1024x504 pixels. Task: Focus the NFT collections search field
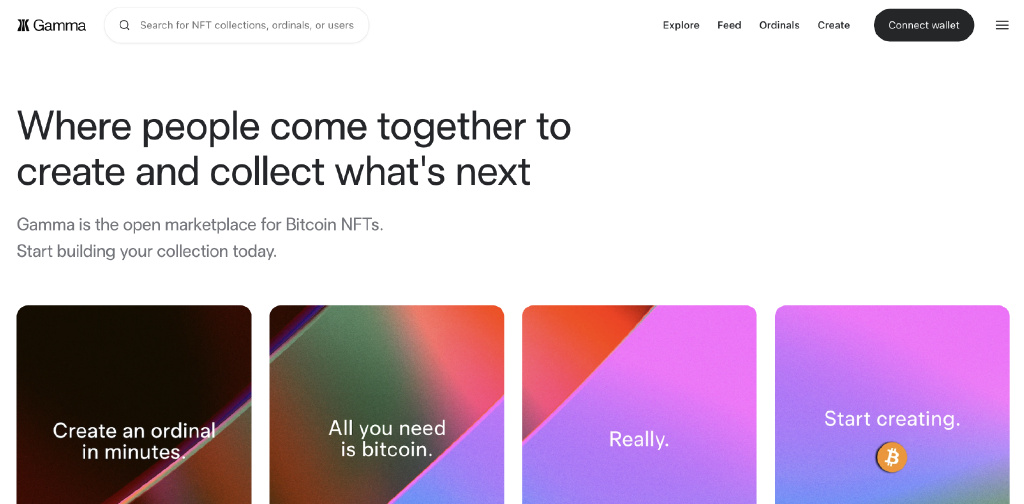pos(246,25)
